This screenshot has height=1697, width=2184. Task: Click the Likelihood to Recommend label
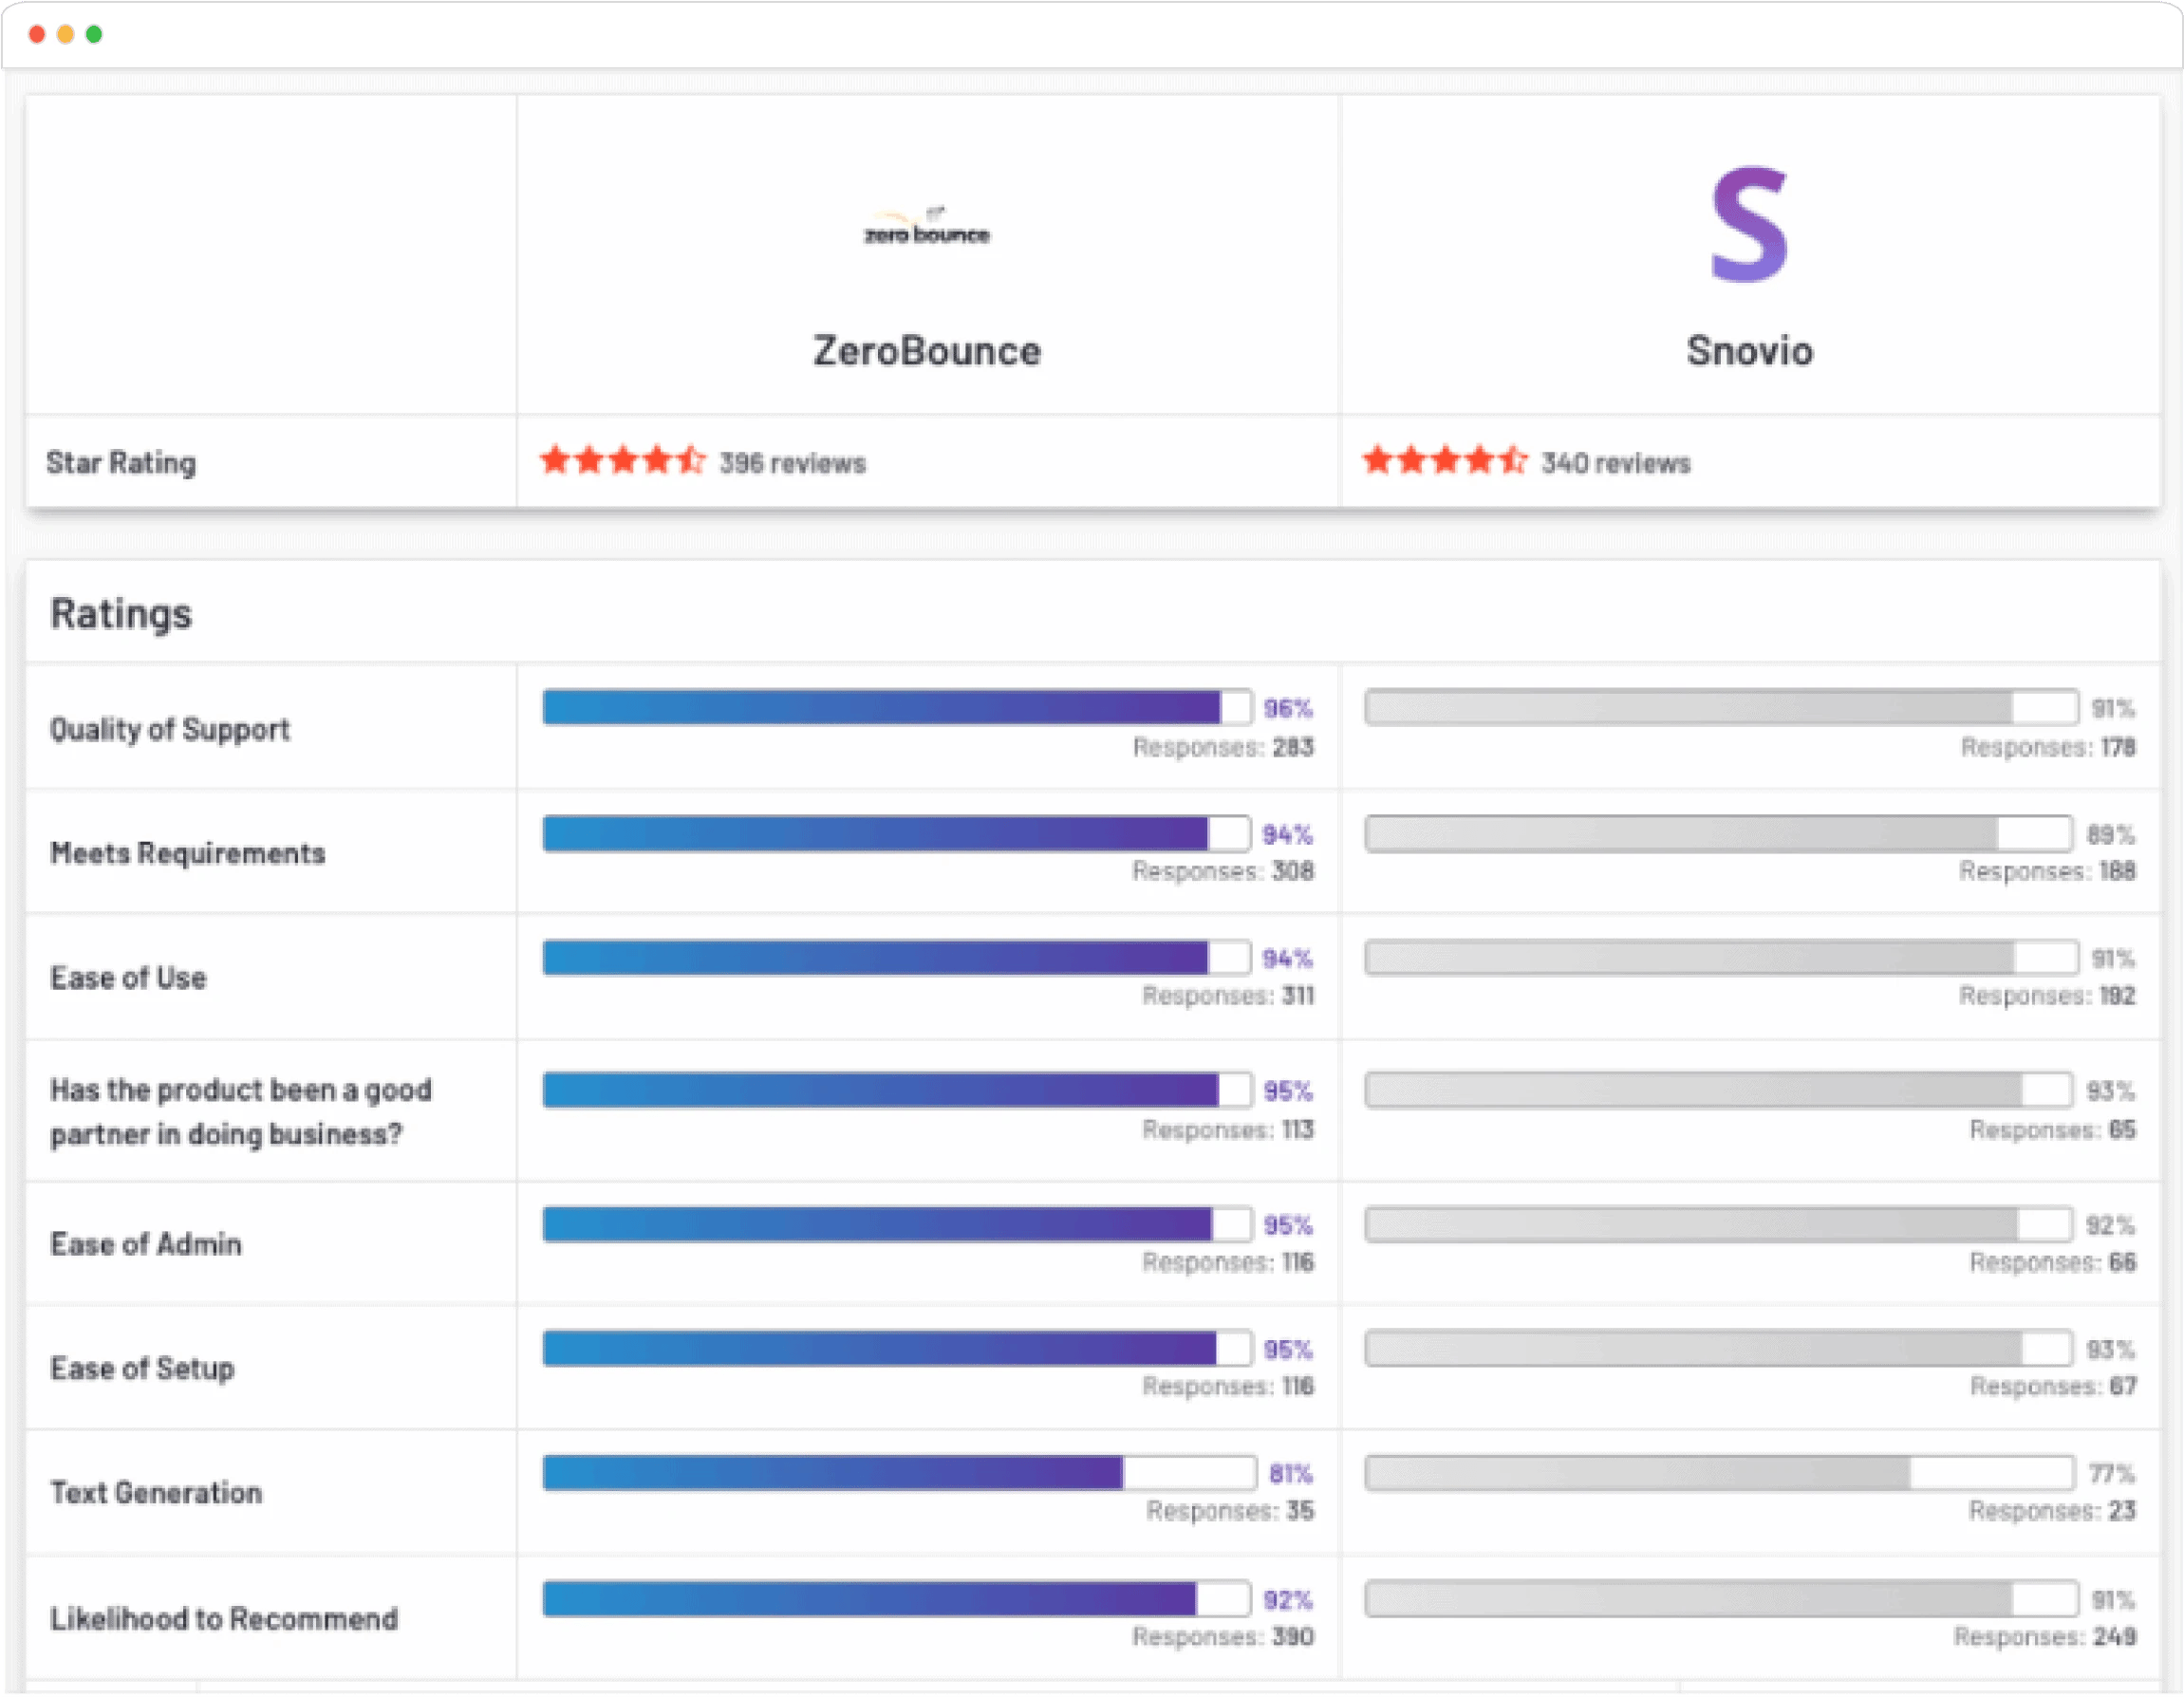(224, 1618)
